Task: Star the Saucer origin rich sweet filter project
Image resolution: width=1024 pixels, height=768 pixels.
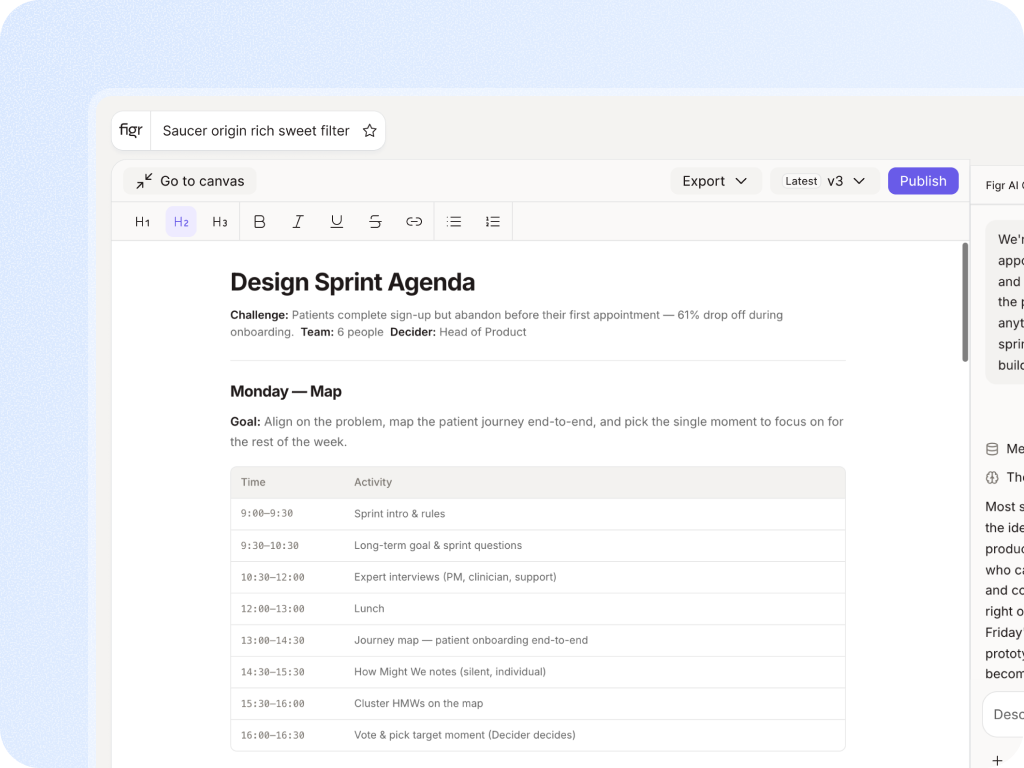Action: click(370, 131)
